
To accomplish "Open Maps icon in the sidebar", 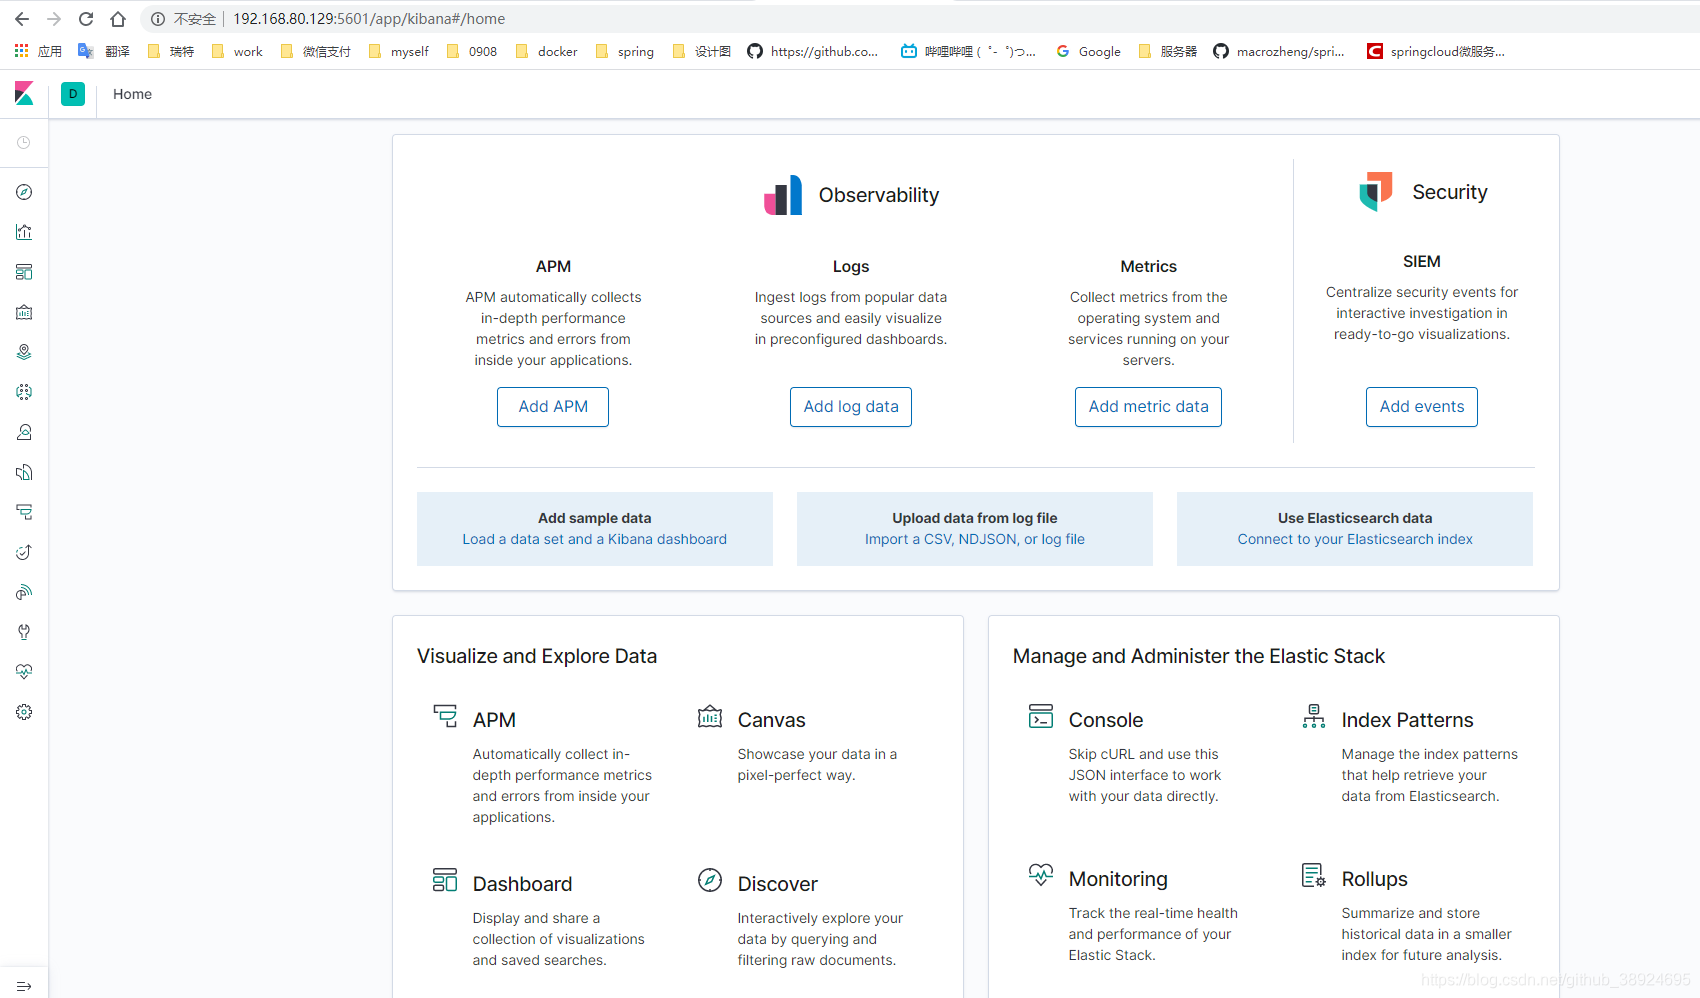I will pyautogui.click(x=24, y=352).
